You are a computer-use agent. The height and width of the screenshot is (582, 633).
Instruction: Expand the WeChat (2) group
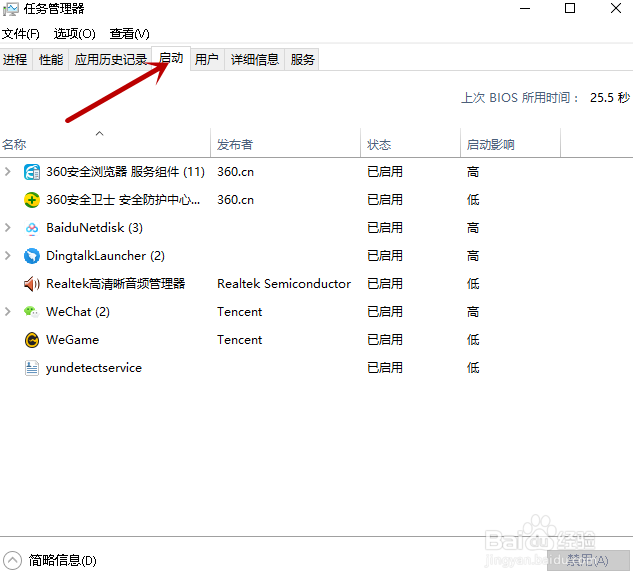pos(8,312)
